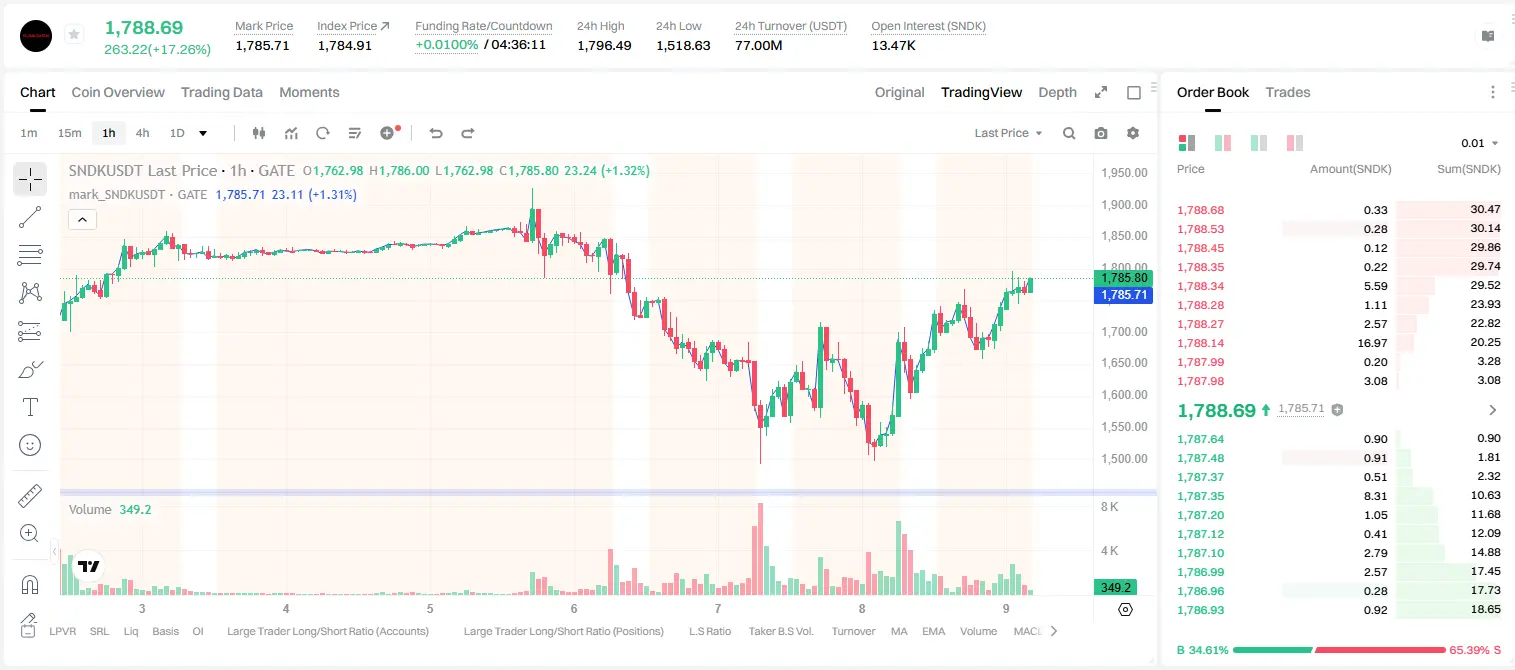Collapse the indicator legend chevron
The image size is (1515, 670).
(x=82, y=219)
